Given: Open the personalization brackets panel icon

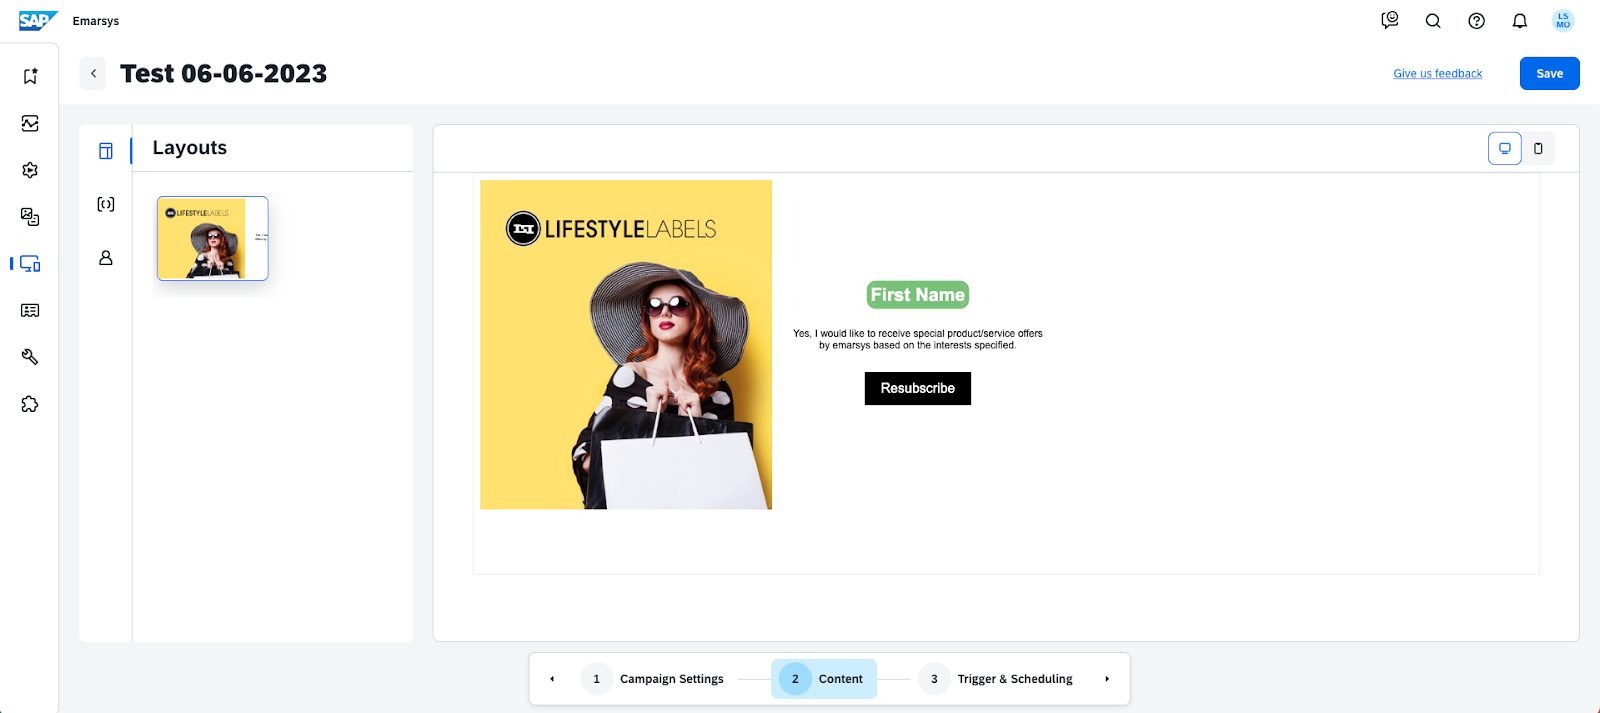Looking at the screenshot, I should (x=106, y=204).
